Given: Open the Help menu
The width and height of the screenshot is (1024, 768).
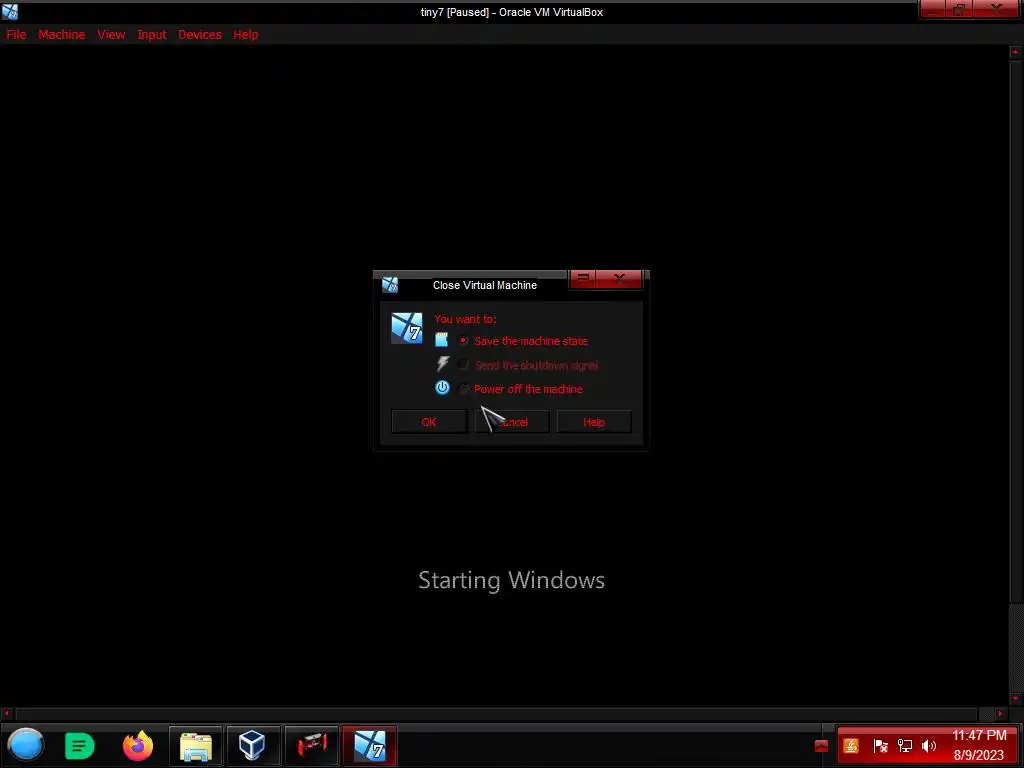Looking at the screenshot, I should [x=246, y=35].
